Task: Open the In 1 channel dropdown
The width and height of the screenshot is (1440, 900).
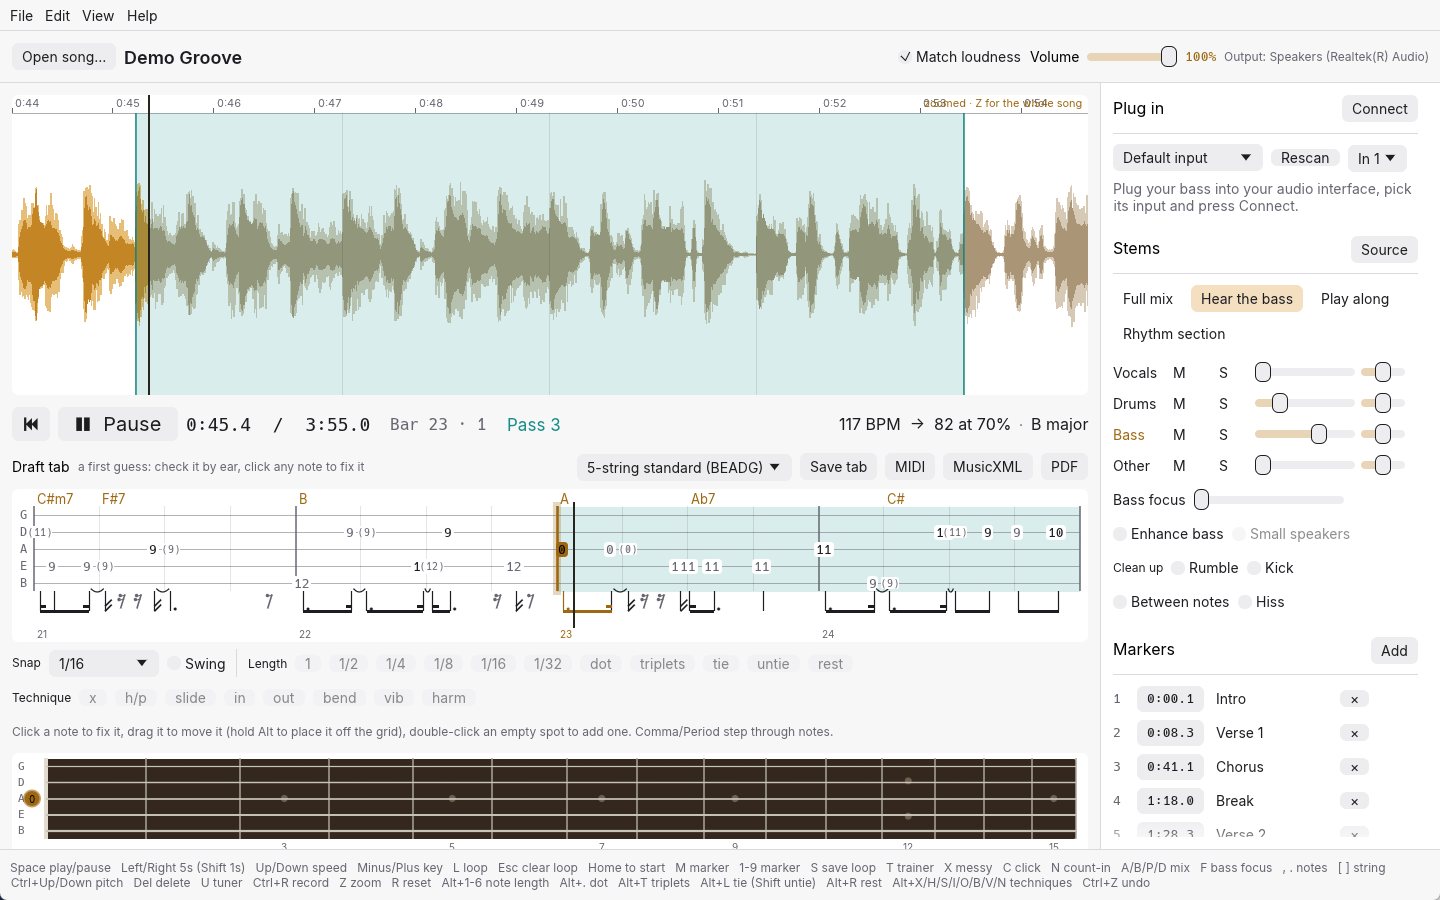Action: [x=1377, y=158]
